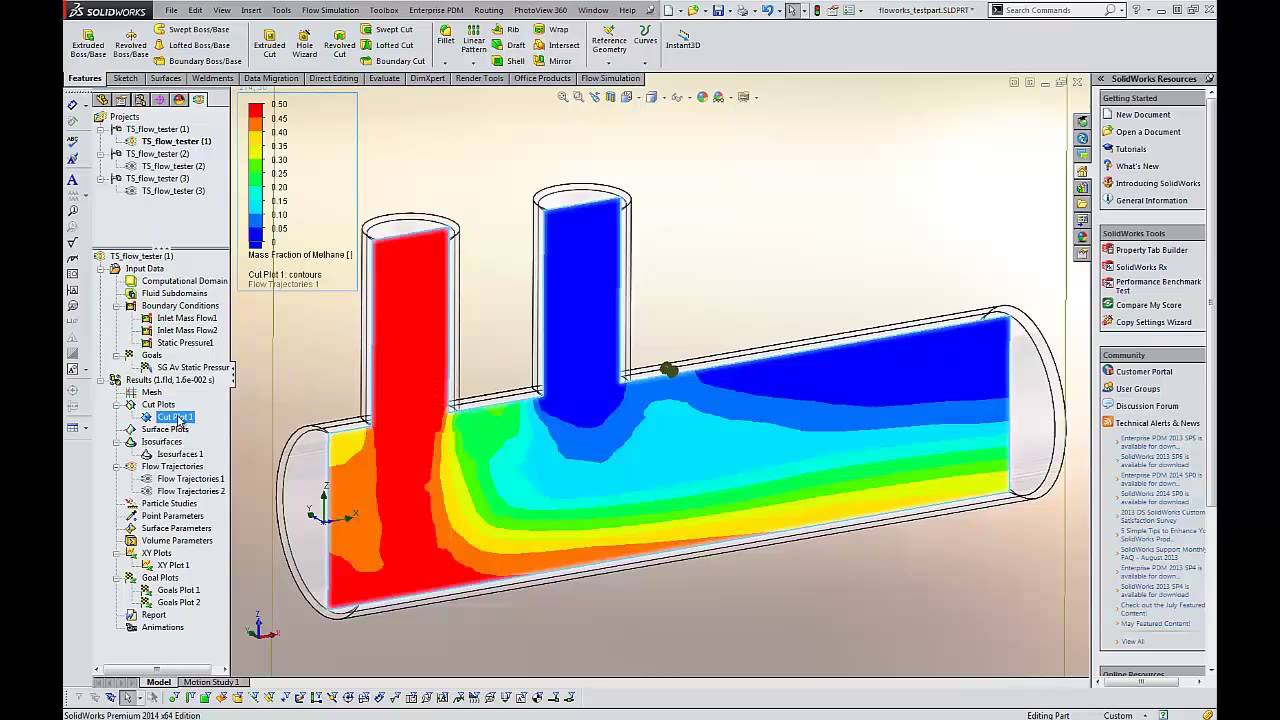Collapse the Boundary Conditions tree node

116,306
